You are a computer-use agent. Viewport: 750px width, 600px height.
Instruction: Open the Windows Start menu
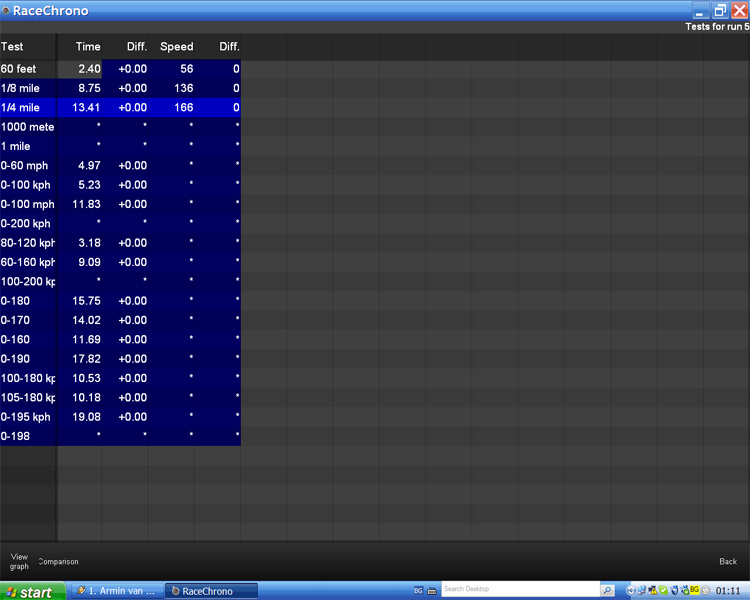point(32,591)
